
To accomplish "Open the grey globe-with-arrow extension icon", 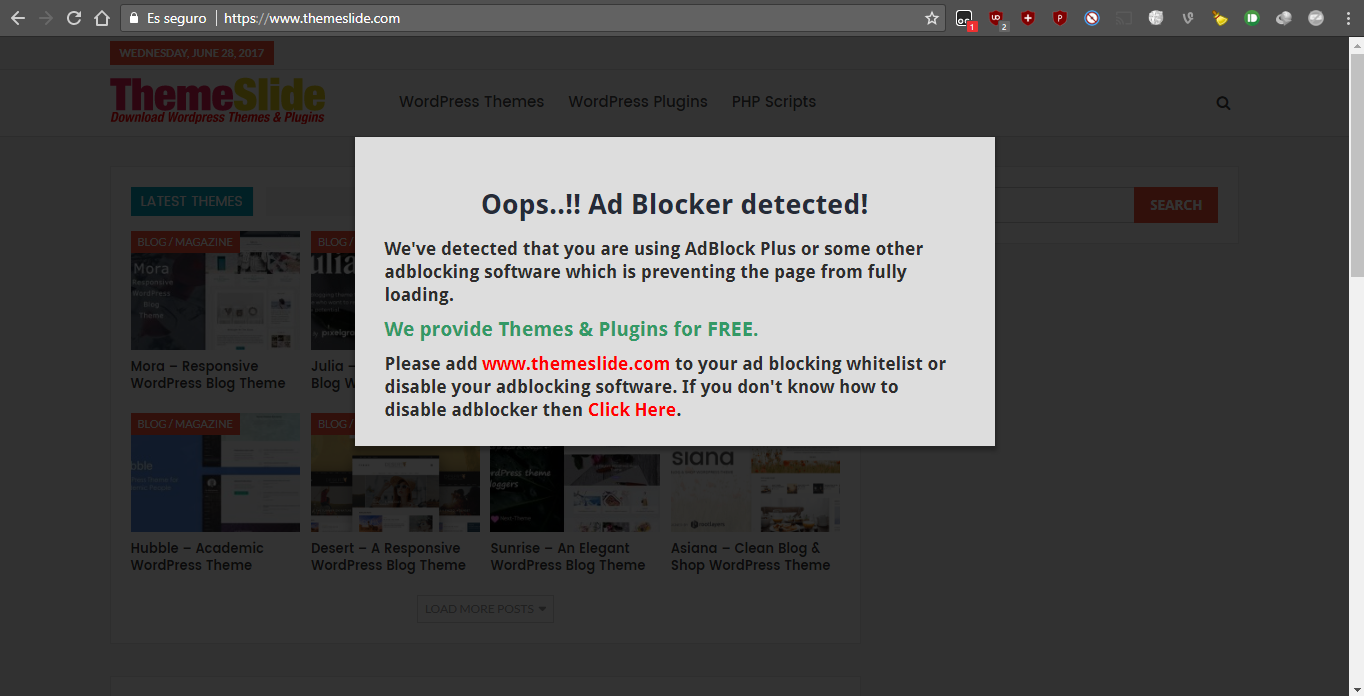I will [x=1284, y=18].
